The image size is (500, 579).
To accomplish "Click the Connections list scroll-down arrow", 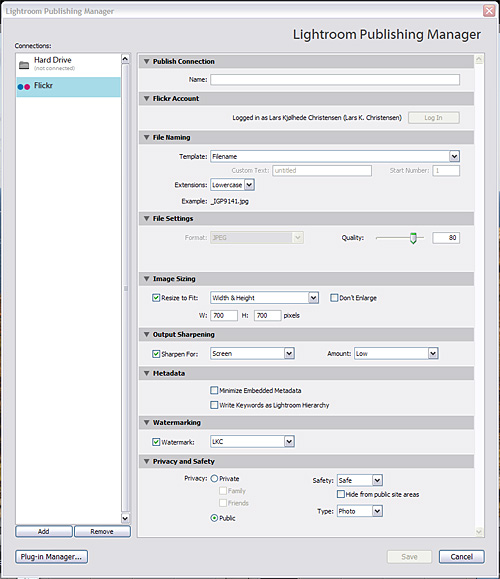I will click(x=125, y=518).
